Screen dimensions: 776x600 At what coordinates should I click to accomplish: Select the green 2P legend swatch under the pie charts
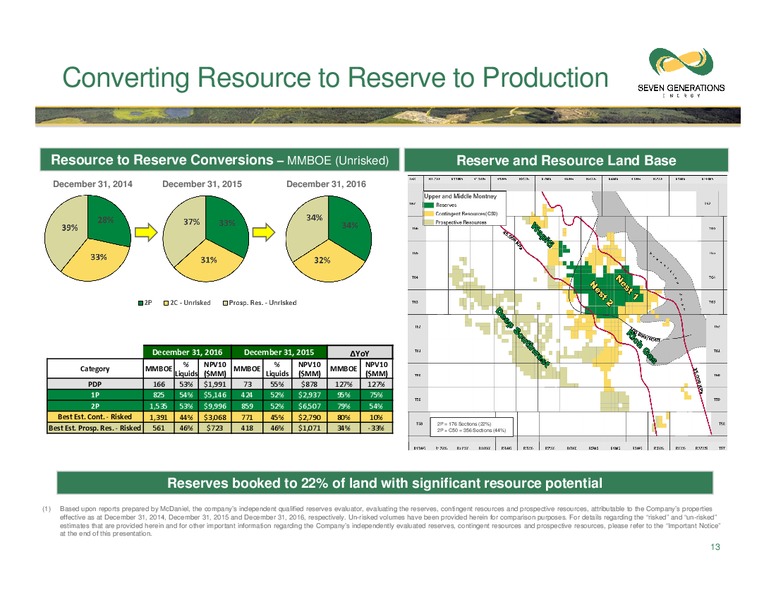point(140,302)
